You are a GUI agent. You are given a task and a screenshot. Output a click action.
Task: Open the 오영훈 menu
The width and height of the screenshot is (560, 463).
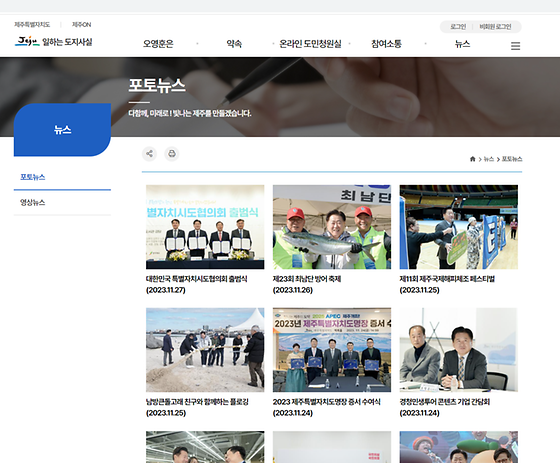[158, 44]
